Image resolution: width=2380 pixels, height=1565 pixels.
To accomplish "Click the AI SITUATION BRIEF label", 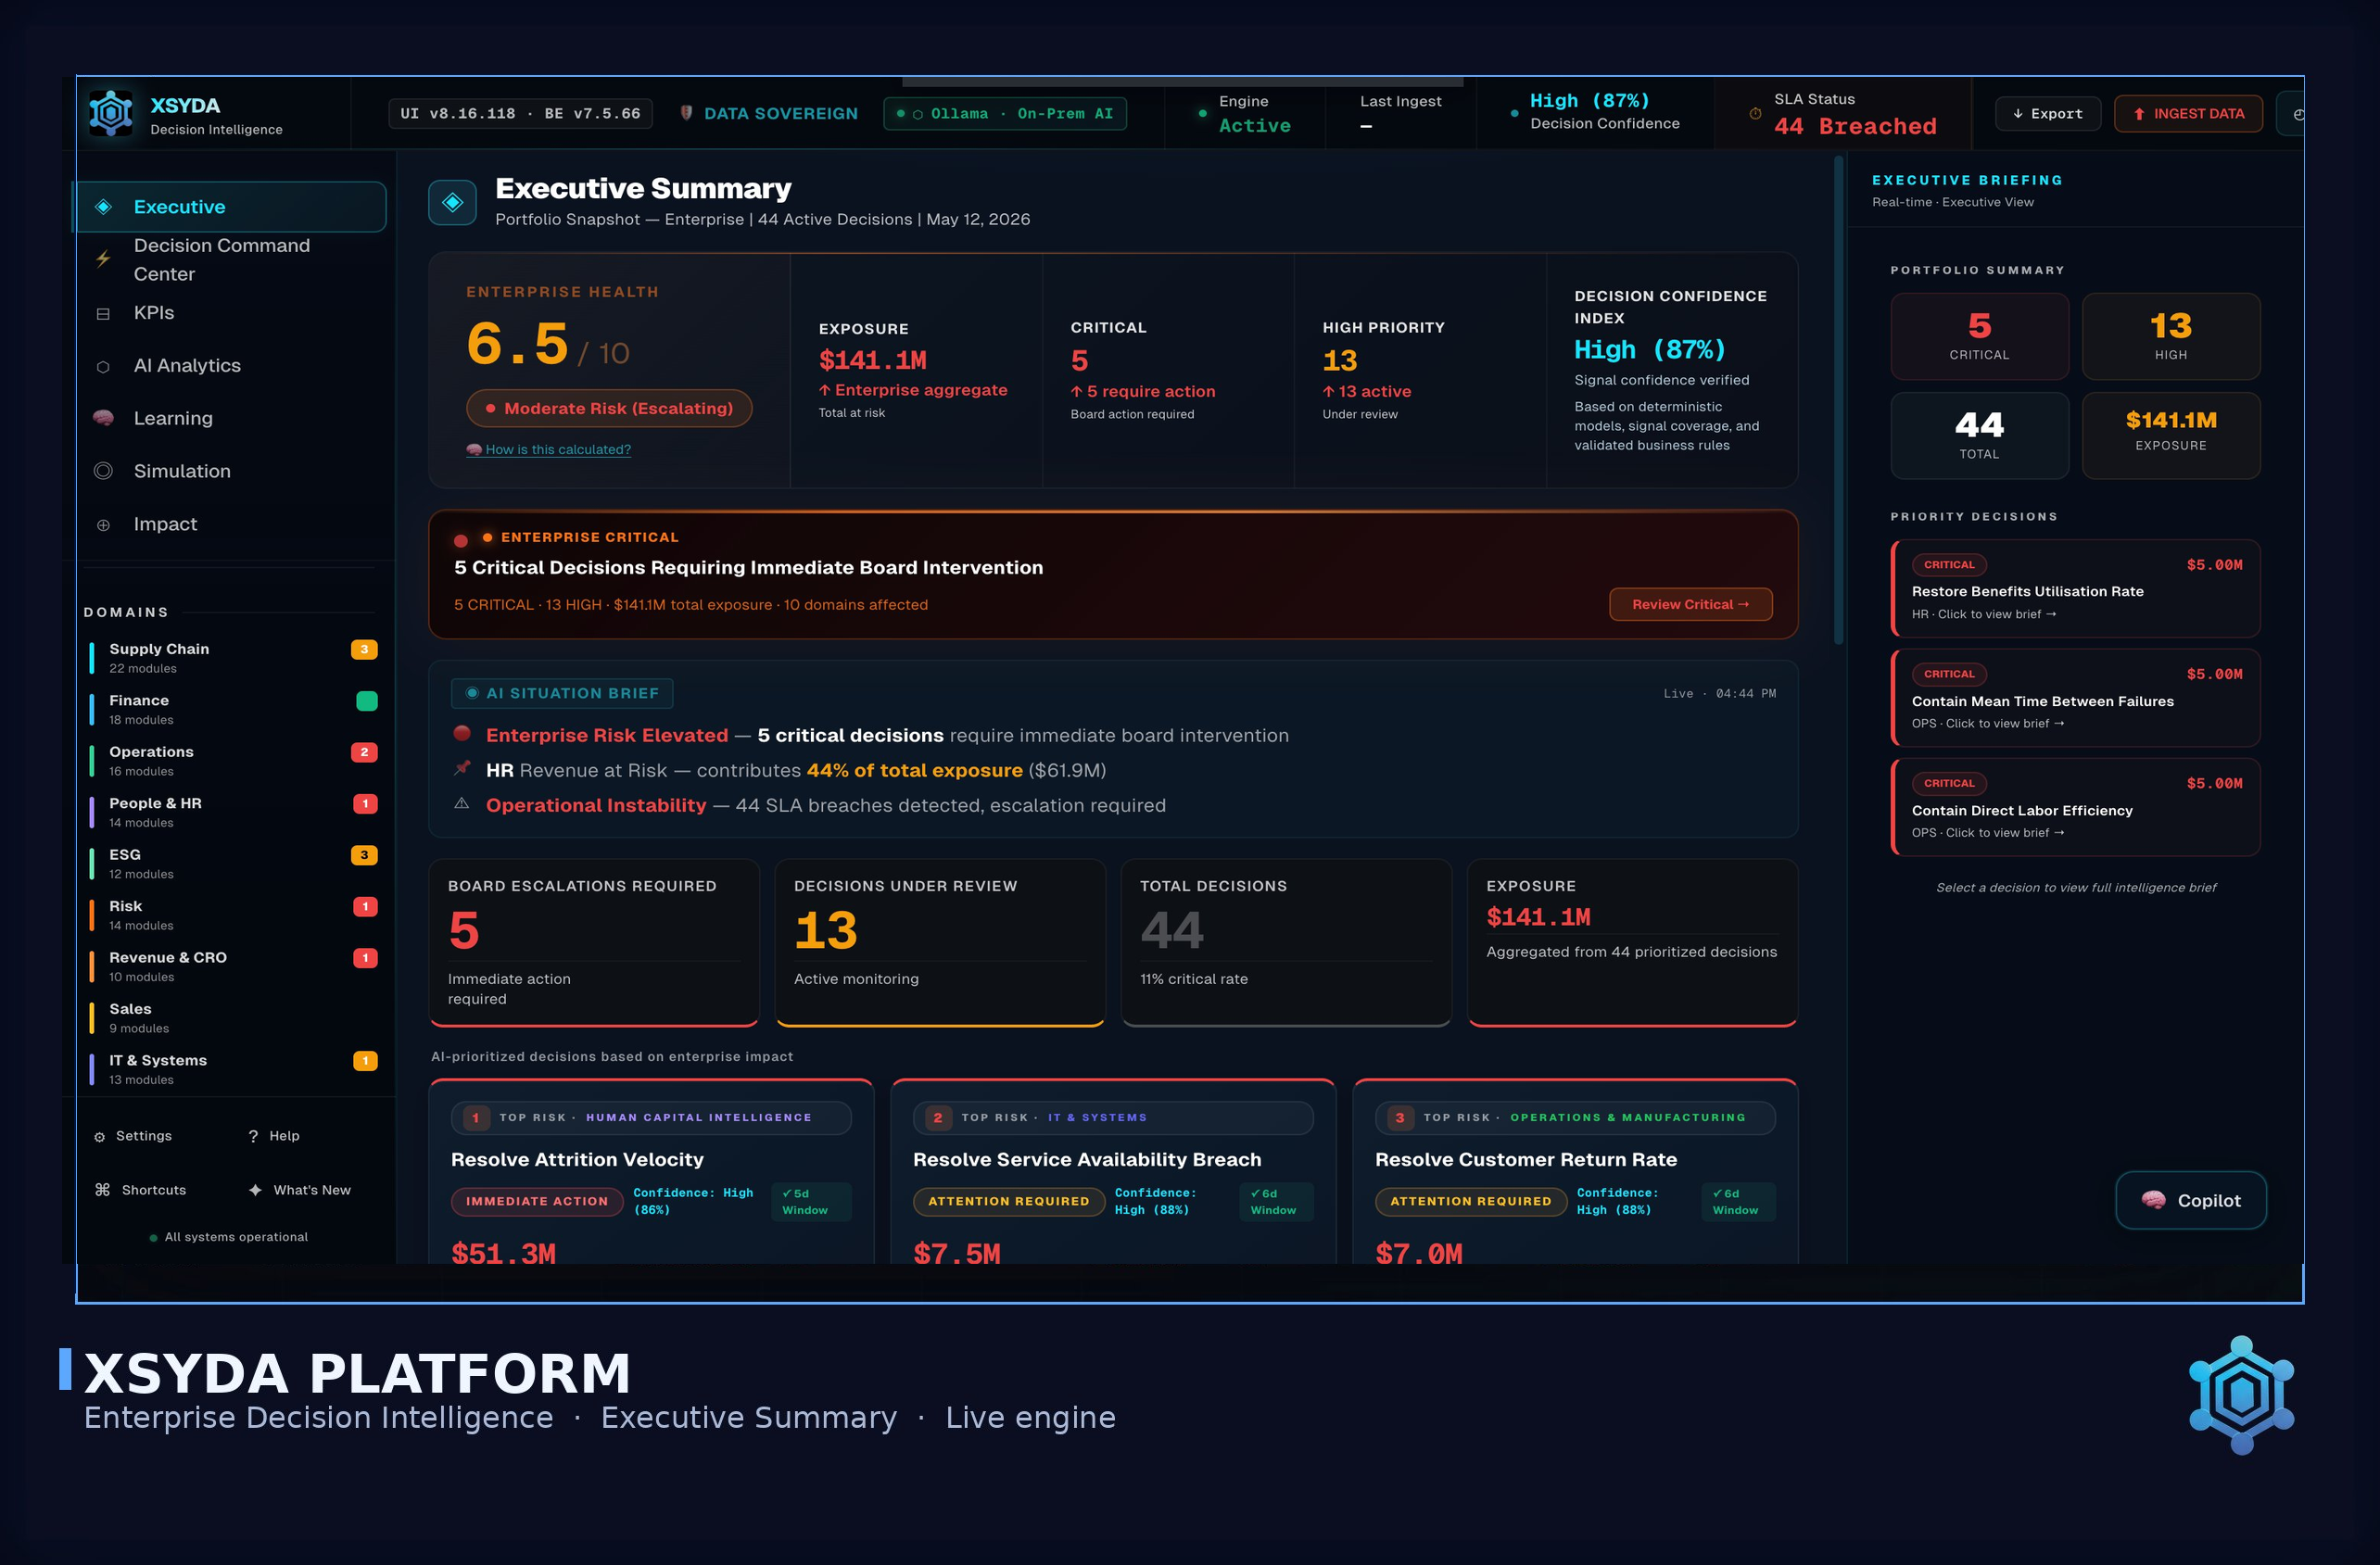I will pyautogui.click(x=562, y=693).
